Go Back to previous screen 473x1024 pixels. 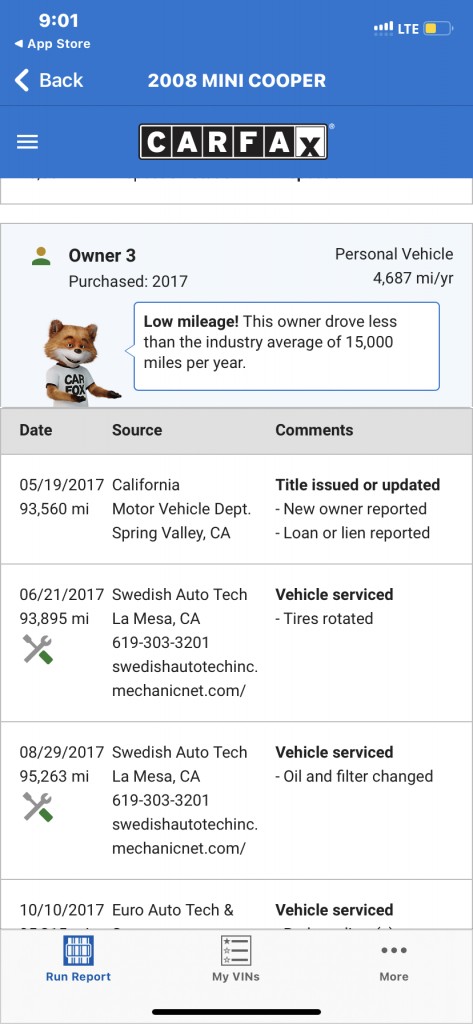(49, 80)
